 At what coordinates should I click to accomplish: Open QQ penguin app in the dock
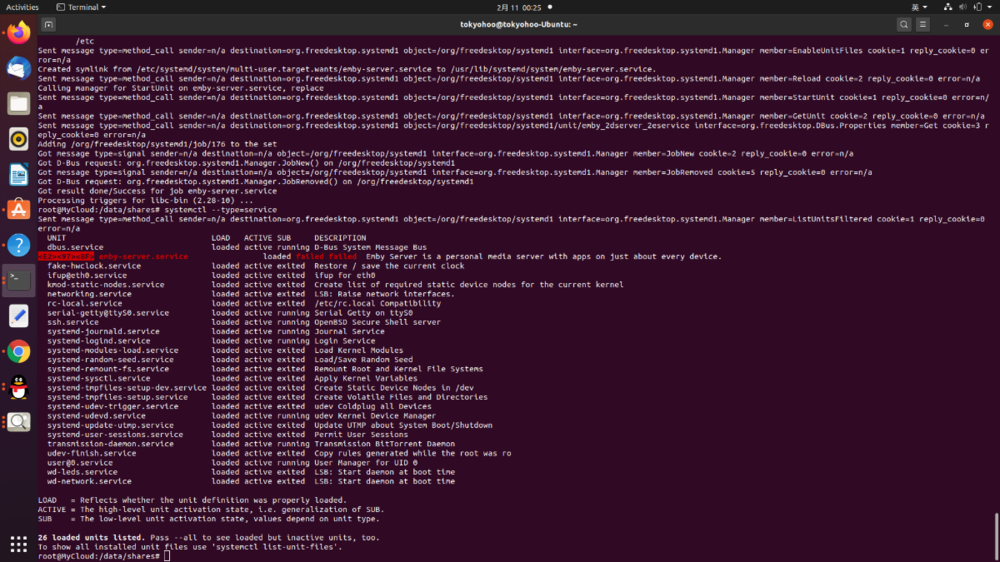pyautogui.click(x=18, y=387)
